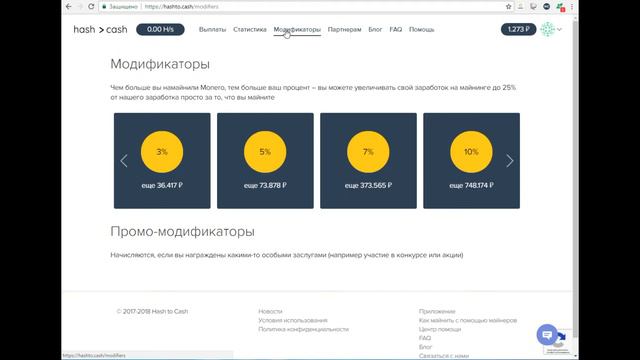Open the Политика конфиденциальности footer link

304,329
